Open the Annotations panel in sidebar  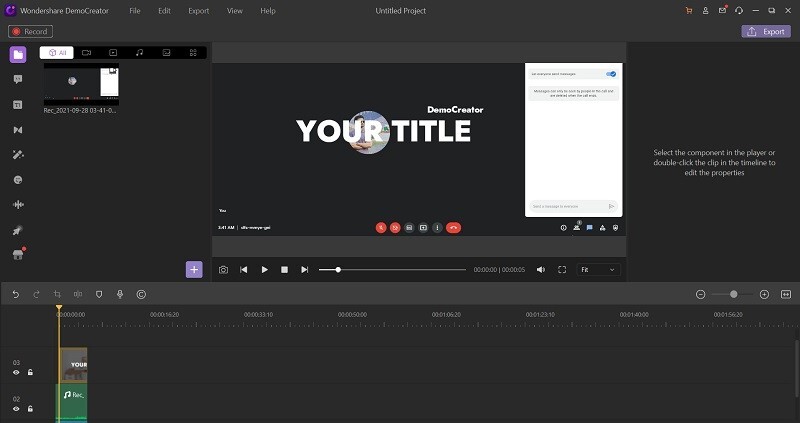18,79
